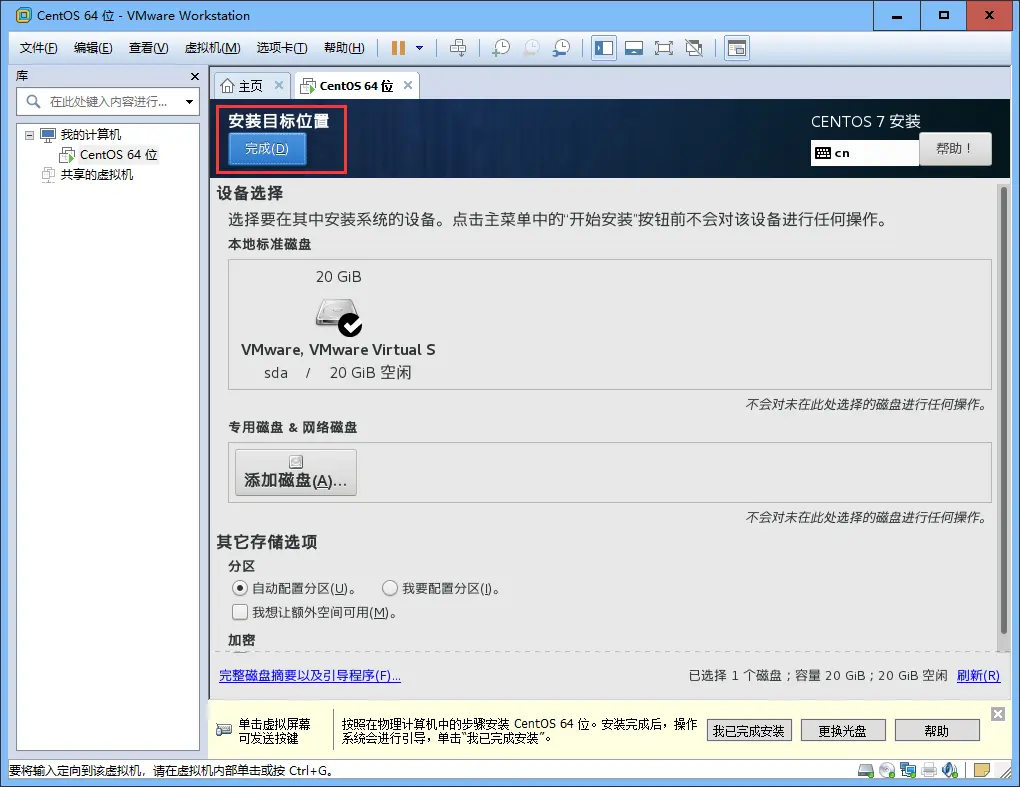
Task: Click the 帮助！ button in installer header
Action: pyautogui.click(x=955, y=149)
